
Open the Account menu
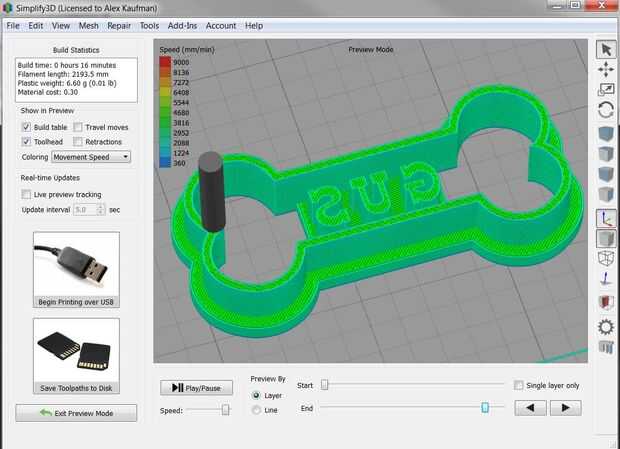tap(221, 26)
